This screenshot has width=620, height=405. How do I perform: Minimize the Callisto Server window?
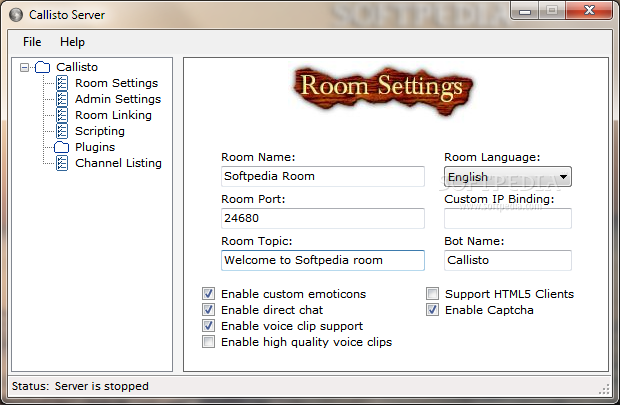(x=525, y=11)
